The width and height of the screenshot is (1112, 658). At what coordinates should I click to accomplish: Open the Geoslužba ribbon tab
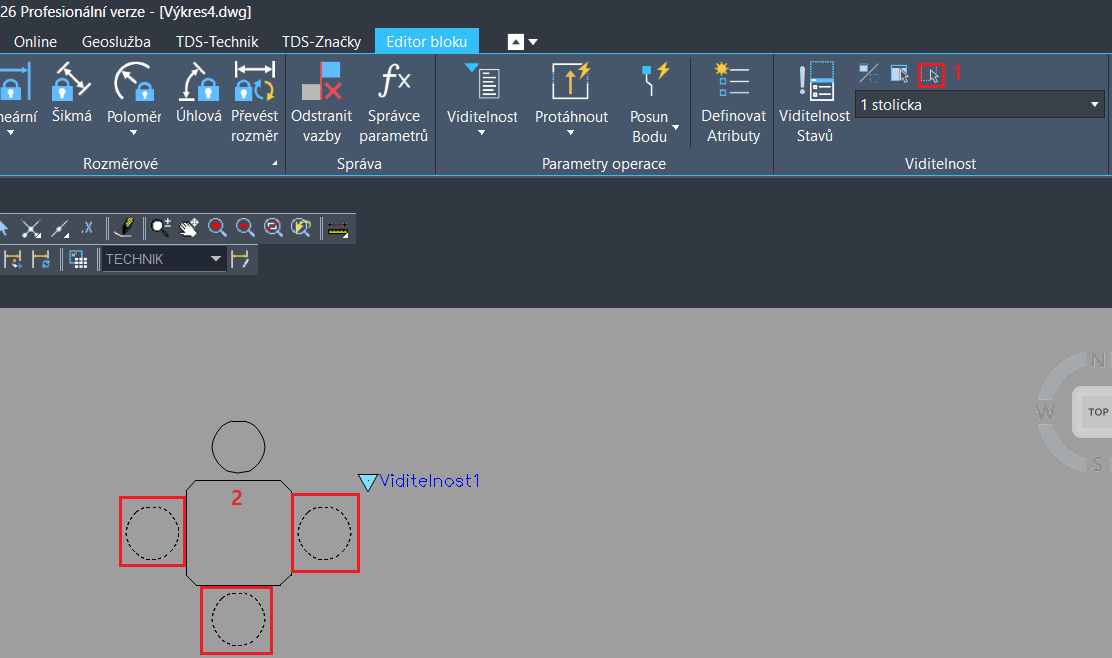point(116,41)
